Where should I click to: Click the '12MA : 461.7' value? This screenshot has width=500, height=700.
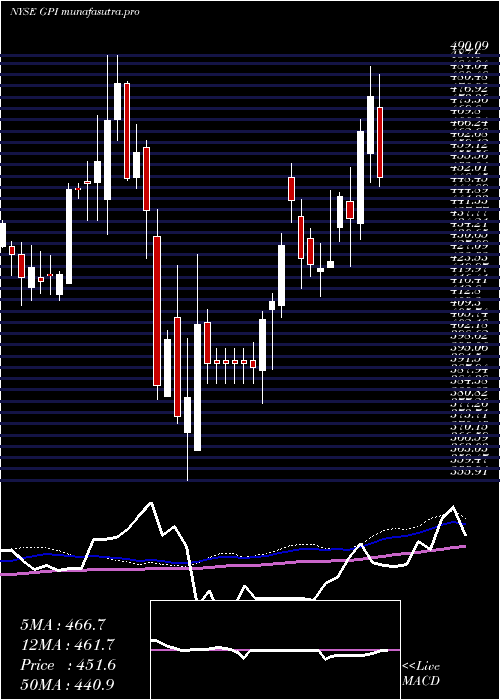click(x=68, y=645)
